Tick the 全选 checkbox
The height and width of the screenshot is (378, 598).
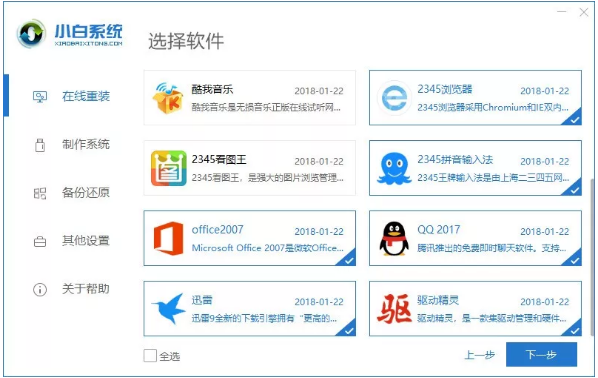[x=150, y=355]
